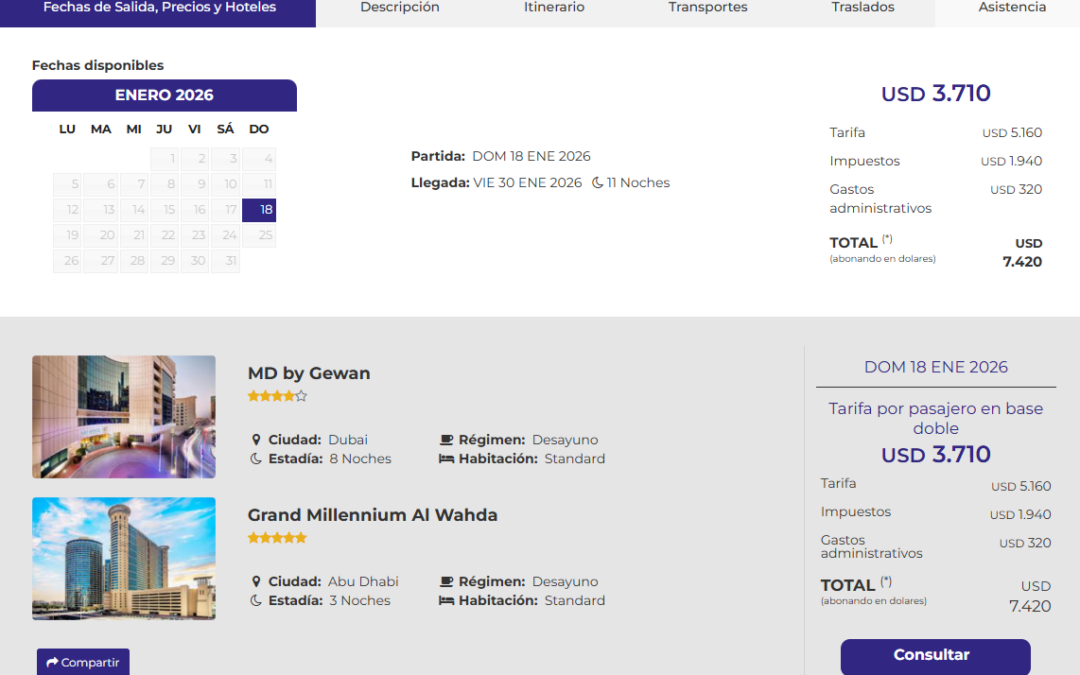Switch to the Itinerario tab
The image size is (1080, 675).
pos(554,8)
